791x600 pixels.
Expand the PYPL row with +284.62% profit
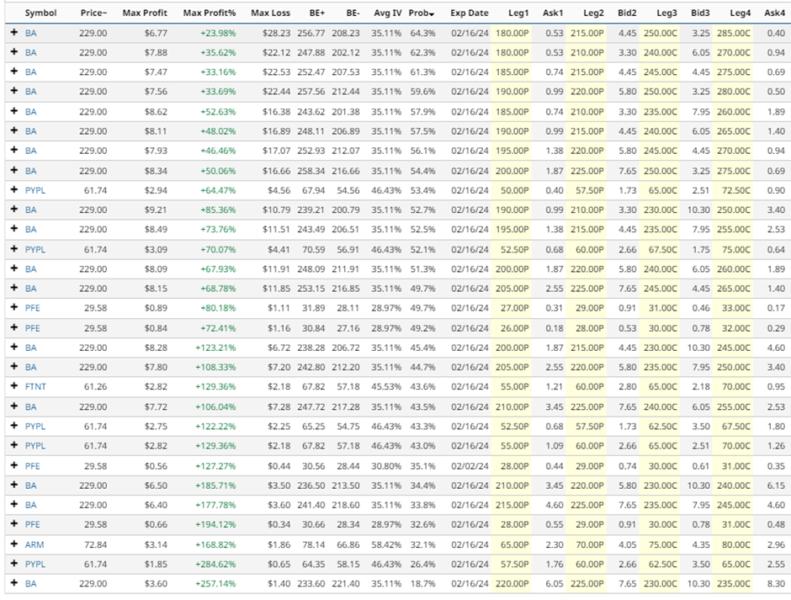[x=14, y=564]
